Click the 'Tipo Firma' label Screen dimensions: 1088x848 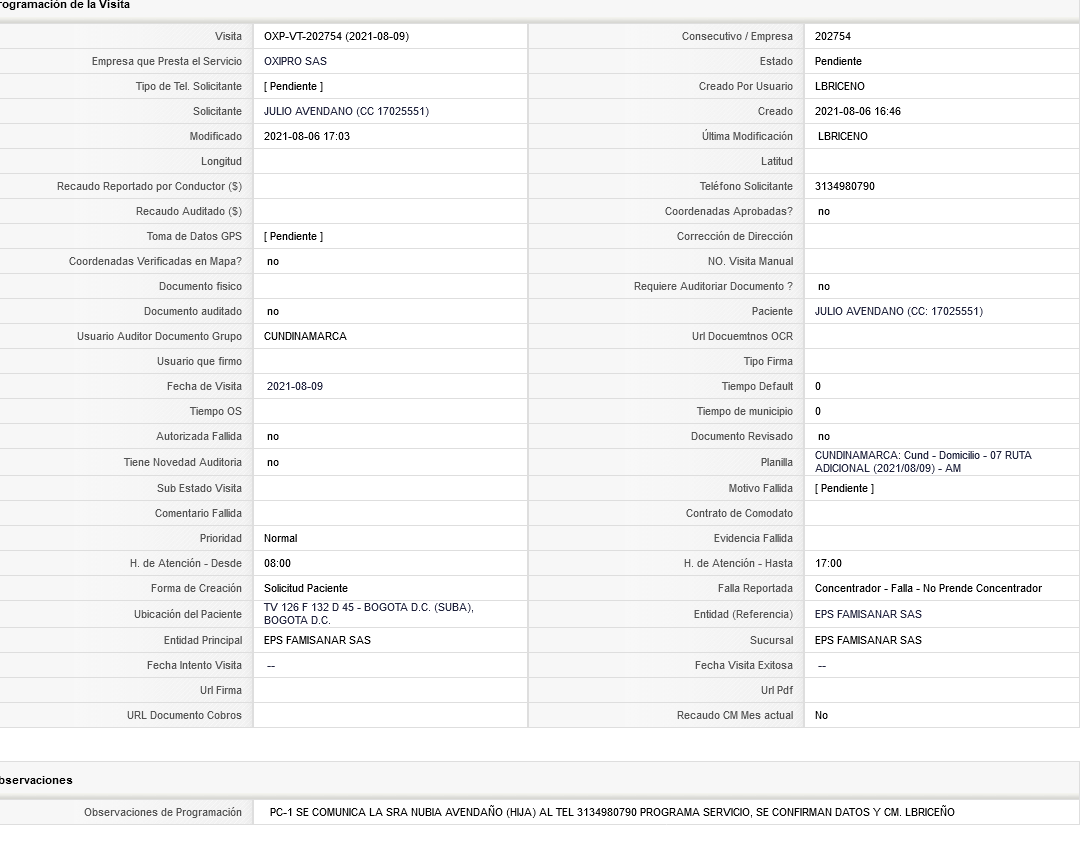click(768, 361)
